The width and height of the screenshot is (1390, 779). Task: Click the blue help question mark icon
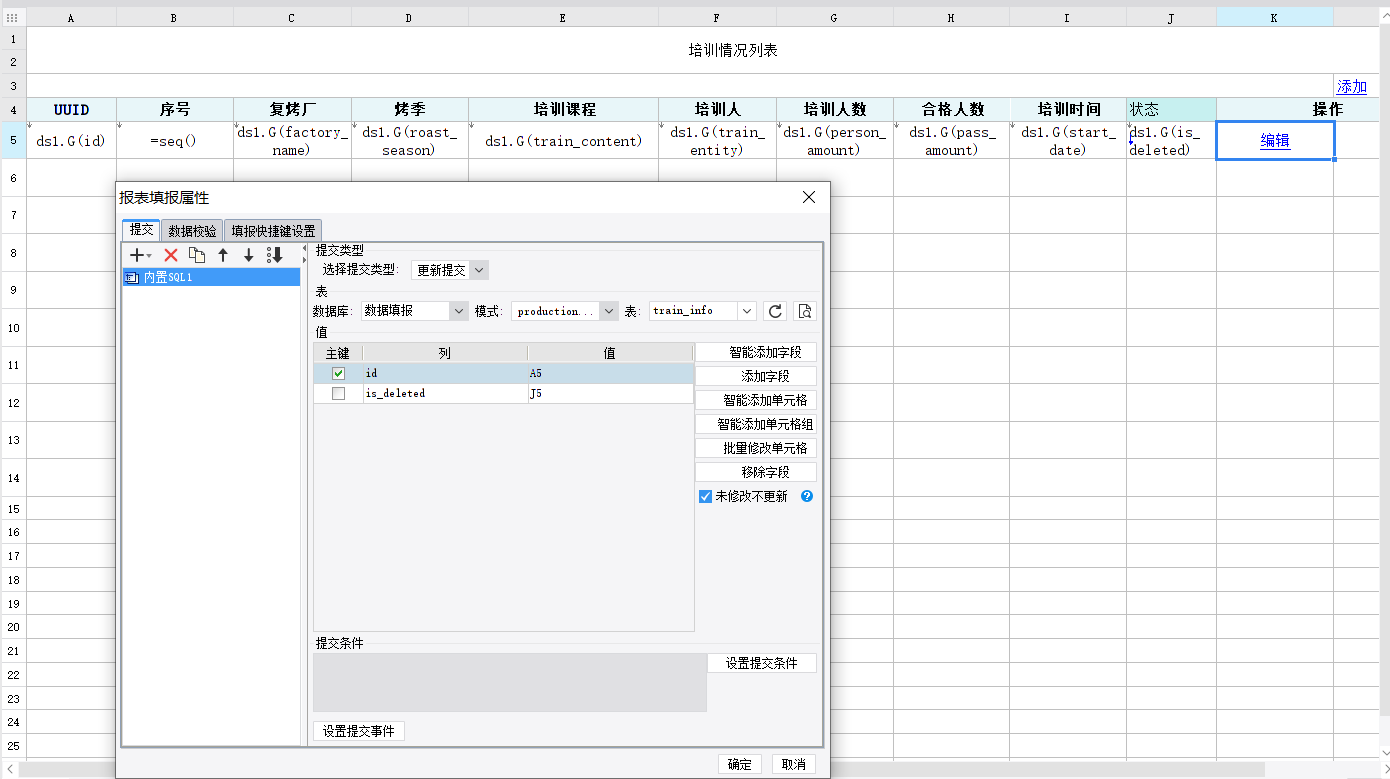807,496
